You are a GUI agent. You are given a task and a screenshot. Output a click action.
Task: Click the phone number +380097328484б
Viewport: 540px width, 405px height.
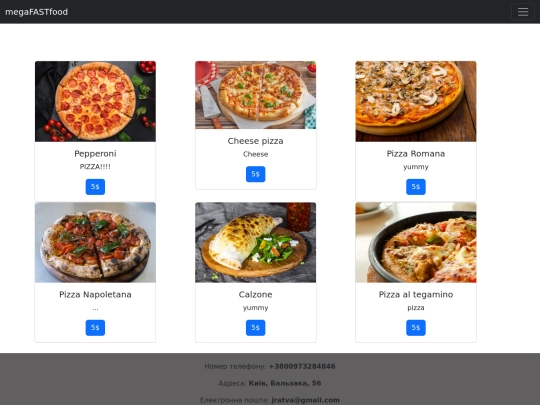coord(302,366)
